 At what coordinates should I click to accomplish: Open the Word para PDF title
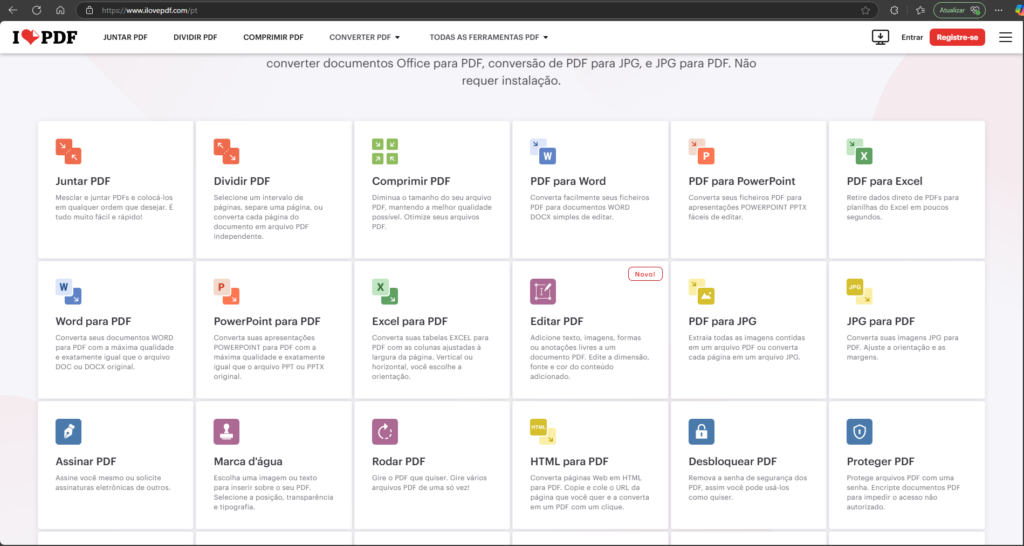tap(93, 321)
